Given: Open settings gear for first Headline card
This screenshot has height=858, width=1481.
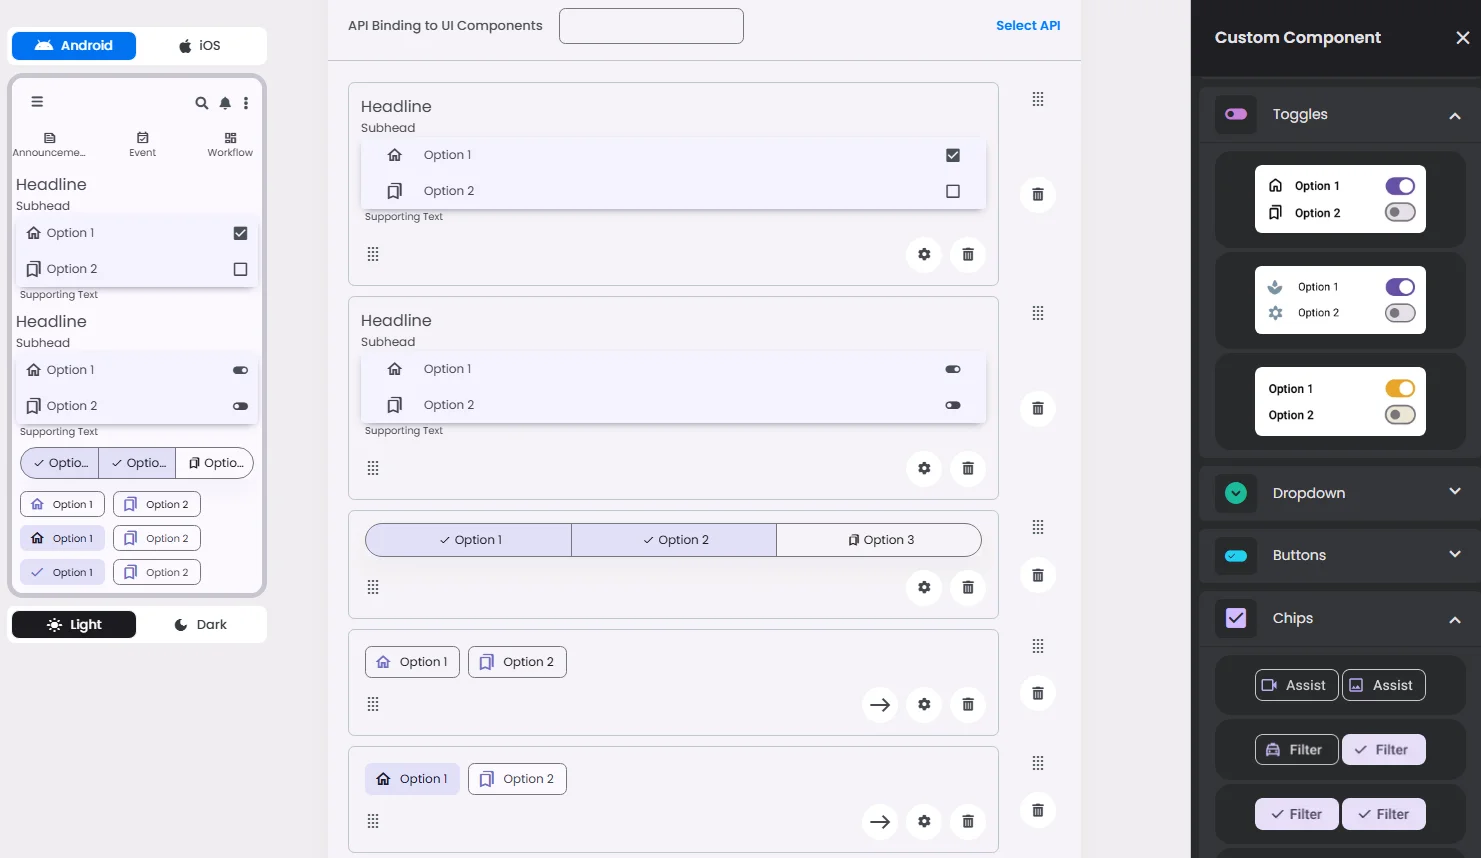Looking at the screenshot, I should pyautogui.click(x=924, y=254).
